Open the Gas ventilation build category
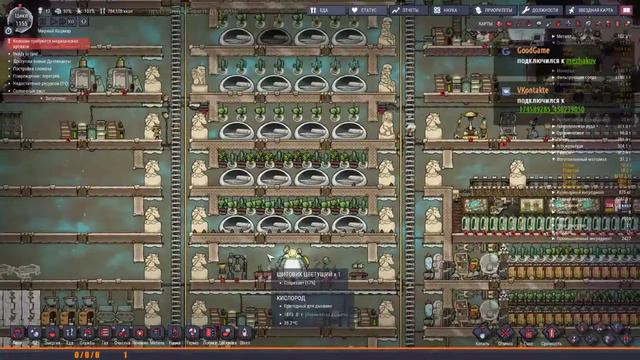 tap(104, 334)
